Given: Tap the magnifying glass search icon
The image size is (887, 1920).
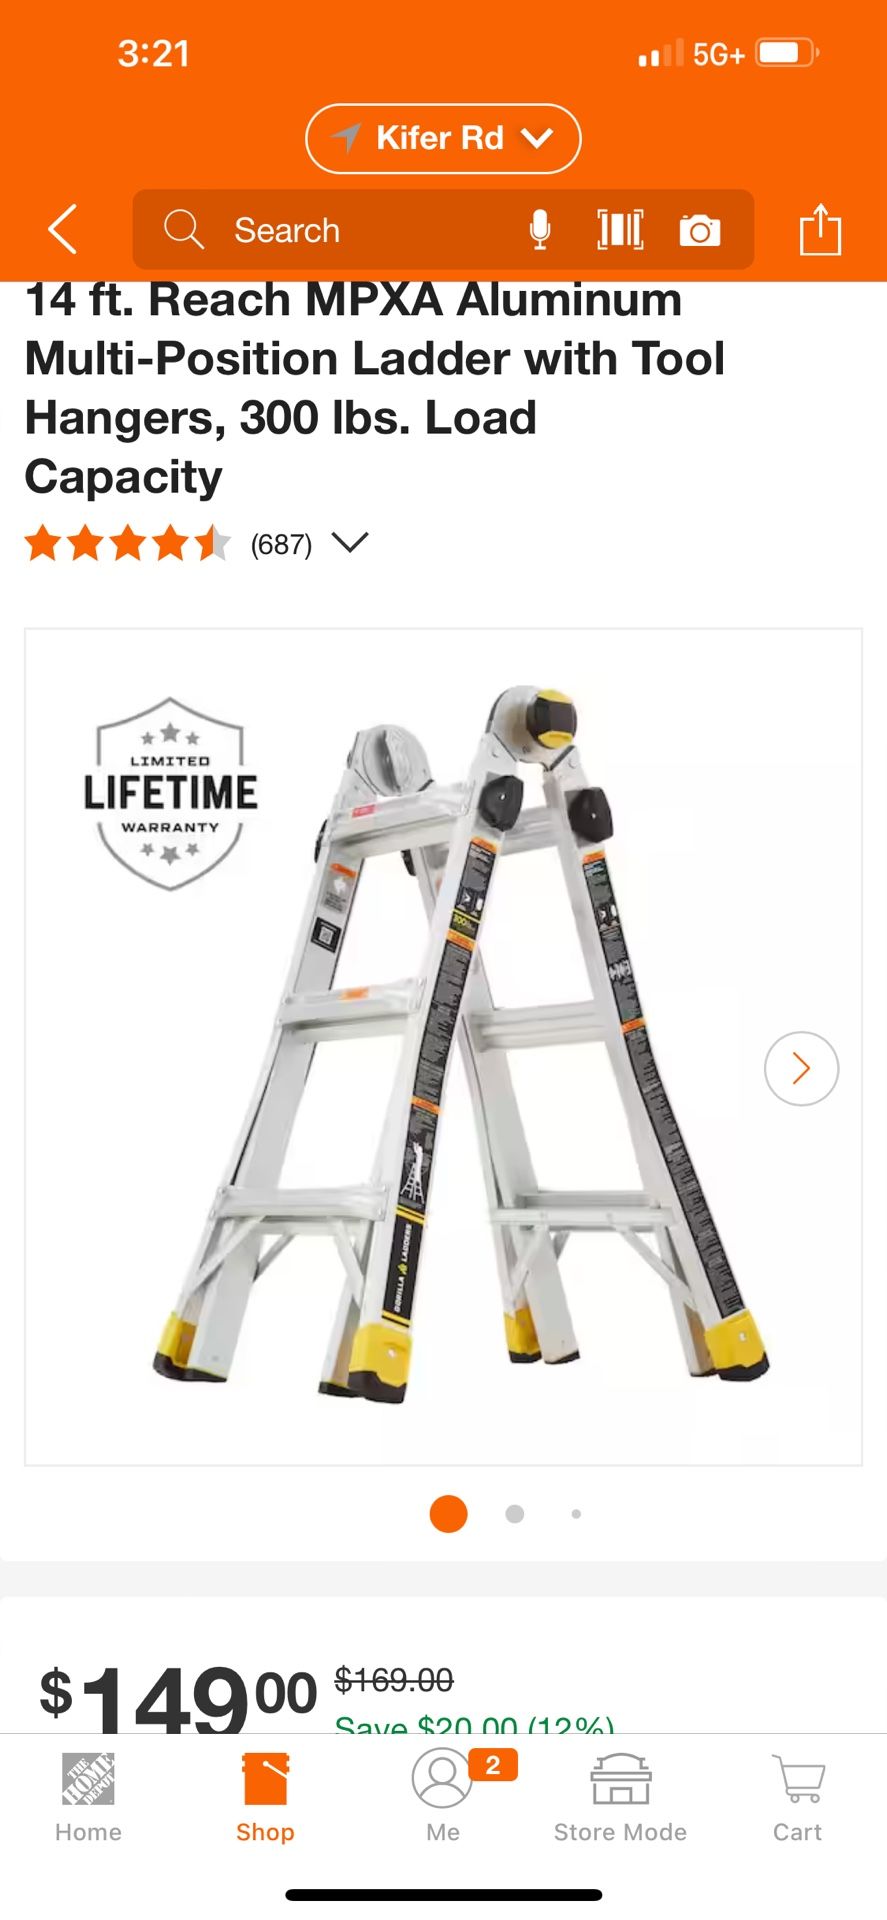Looking at the screenshot, I should pyautogui.click(x=184, y=229).
